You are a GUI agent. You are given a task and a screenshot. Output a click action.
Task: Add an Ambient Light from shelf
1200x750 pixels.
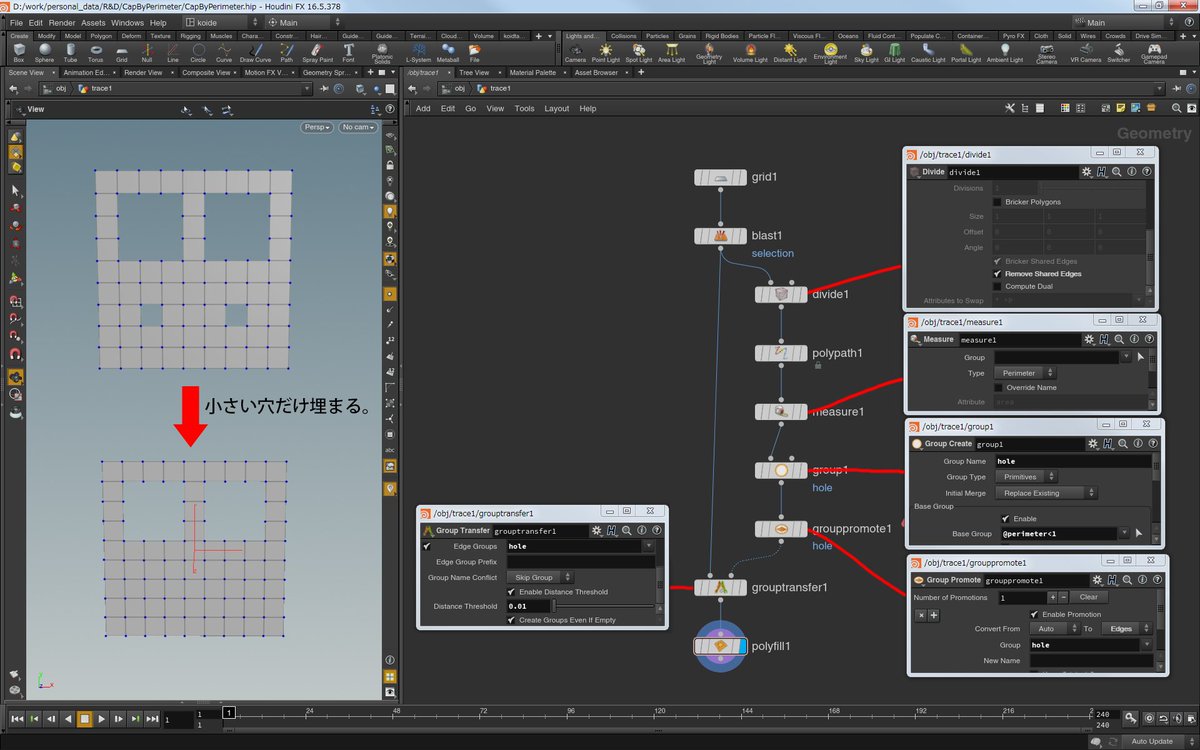click(1004, 52)
